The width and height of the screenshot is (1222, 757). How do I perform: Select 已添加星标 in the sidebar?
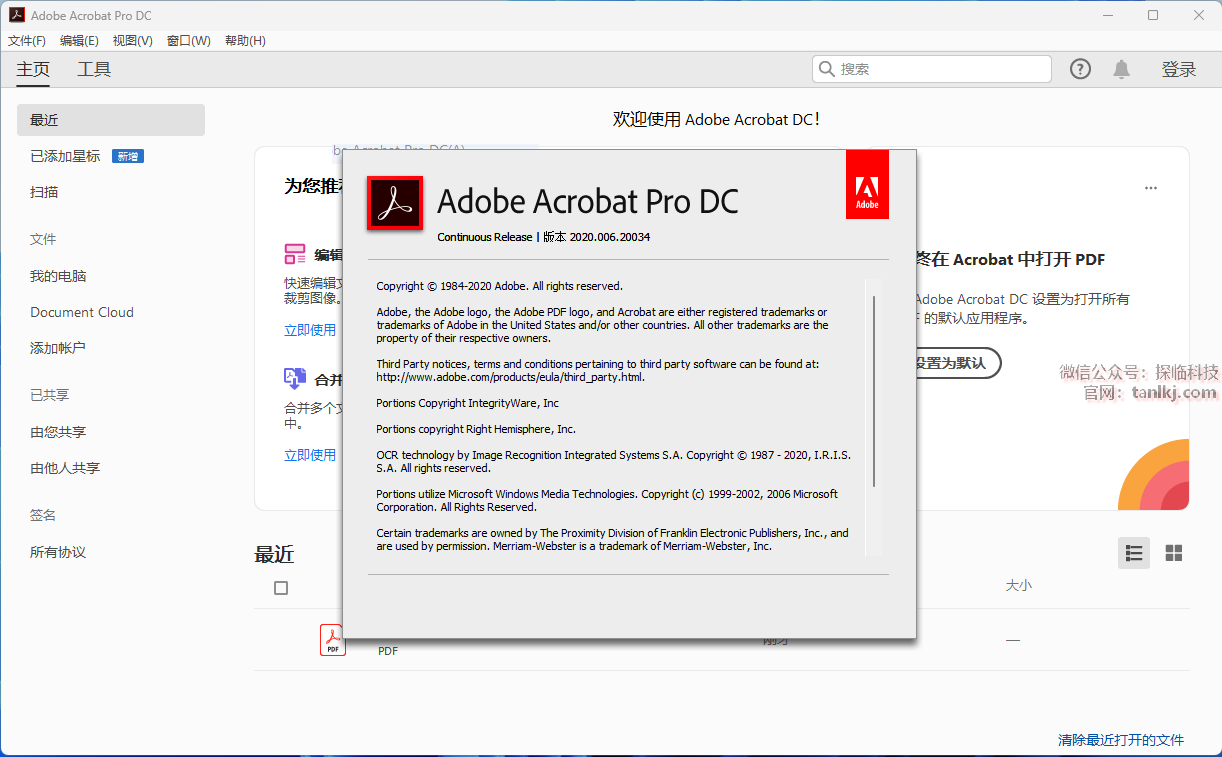point(65,156)
